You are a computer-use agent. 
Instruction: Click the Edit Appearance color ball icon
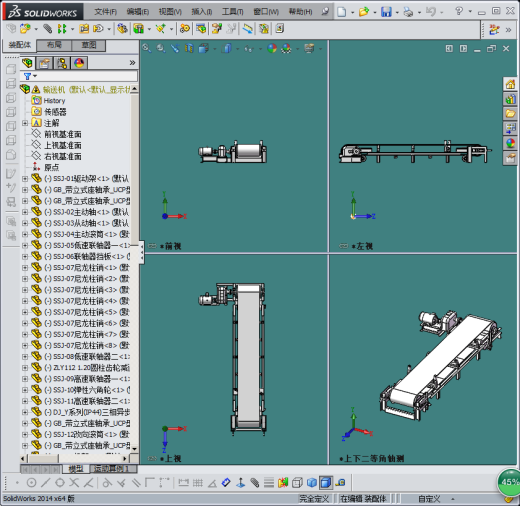272,49
